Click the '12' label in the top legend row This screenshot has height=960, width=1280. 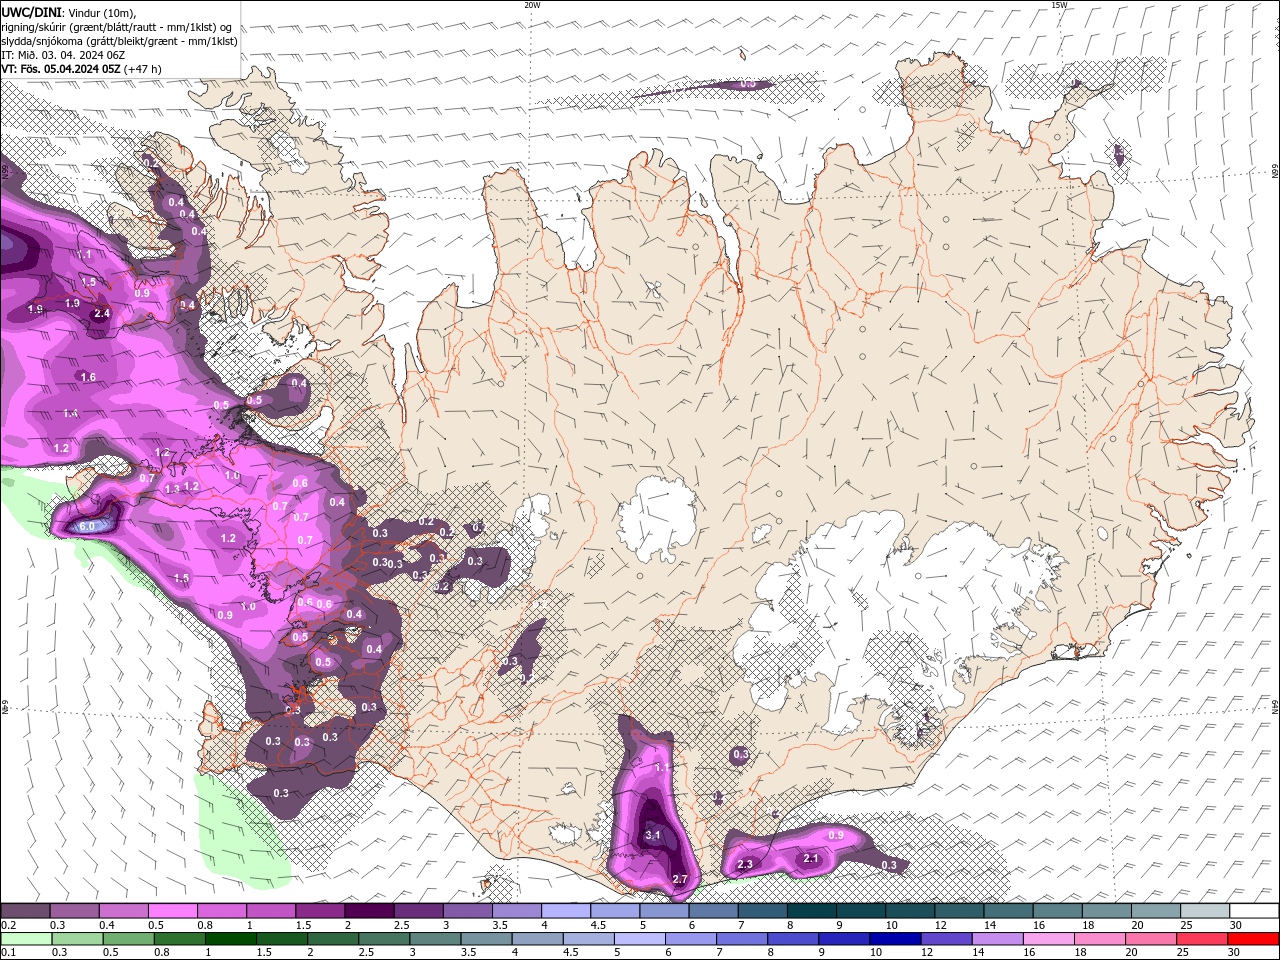click(x=939, y=925)
